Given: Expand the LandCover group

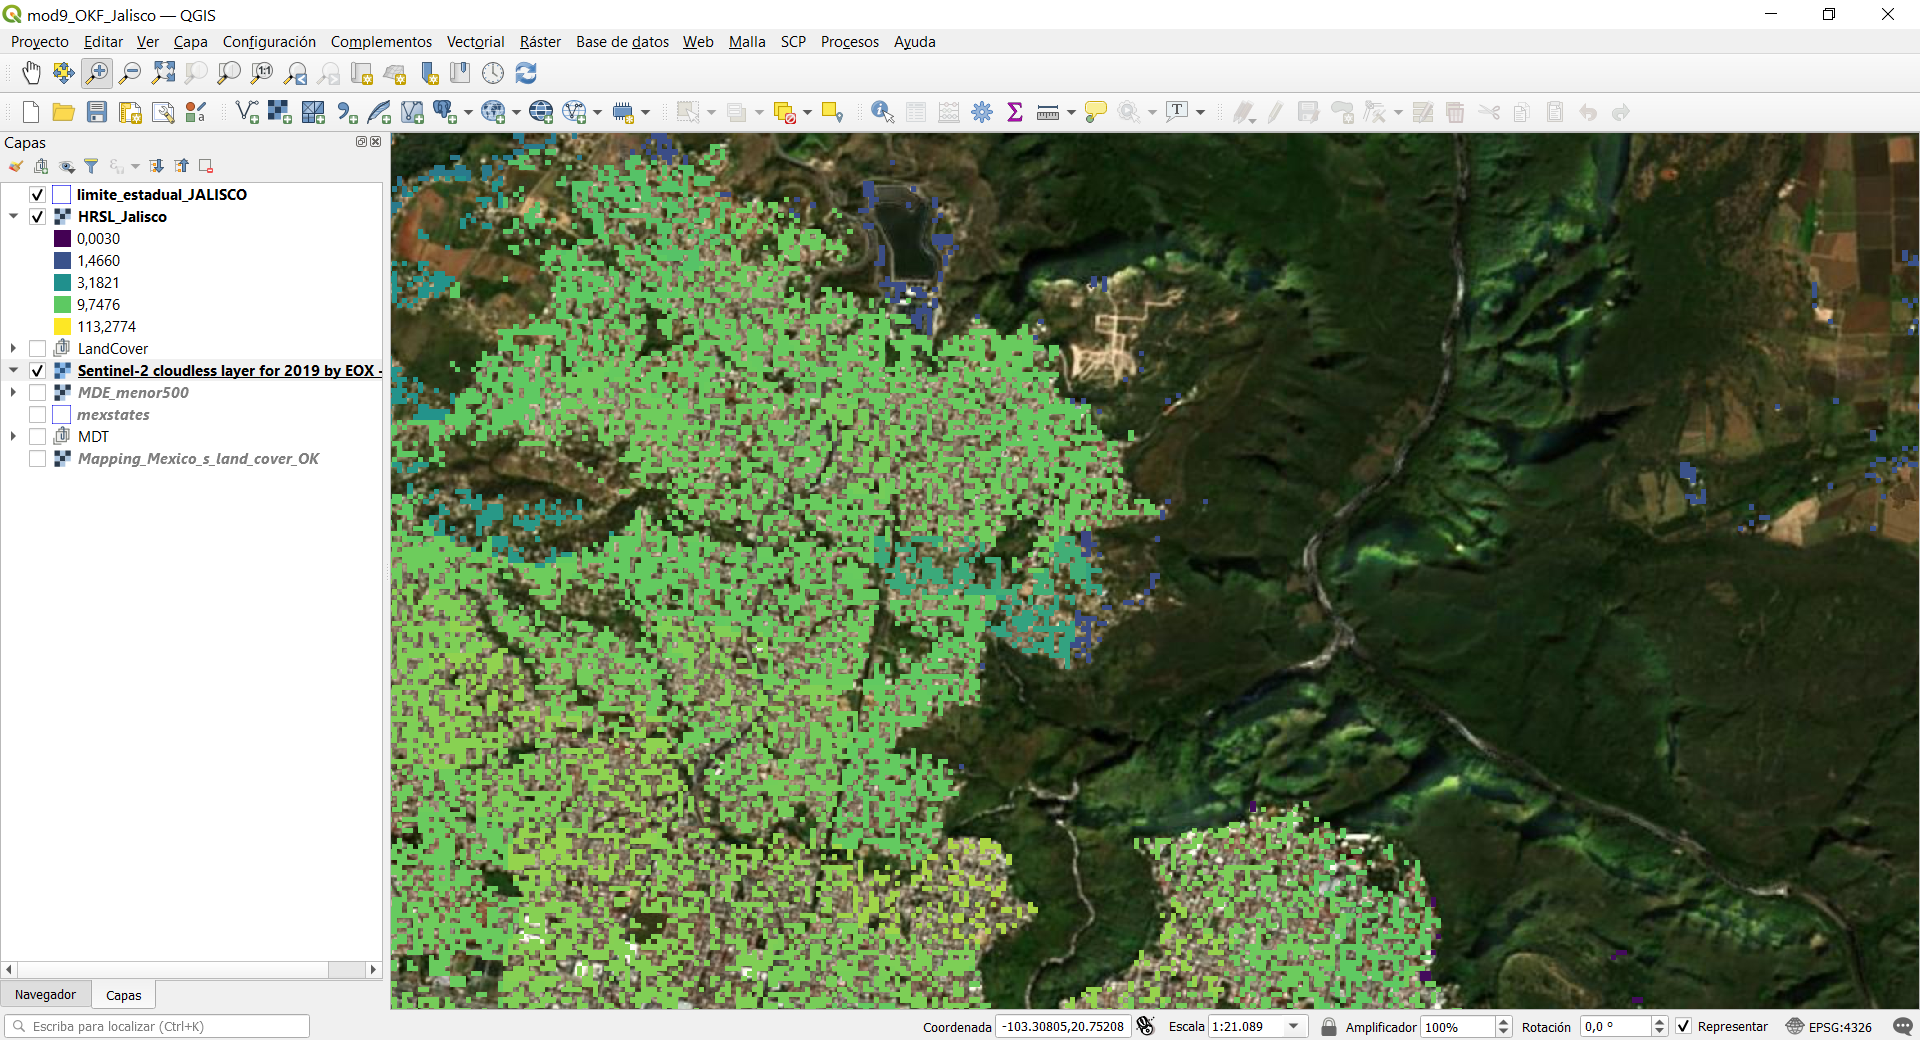Looking at the screenshot, I should 13,348.
